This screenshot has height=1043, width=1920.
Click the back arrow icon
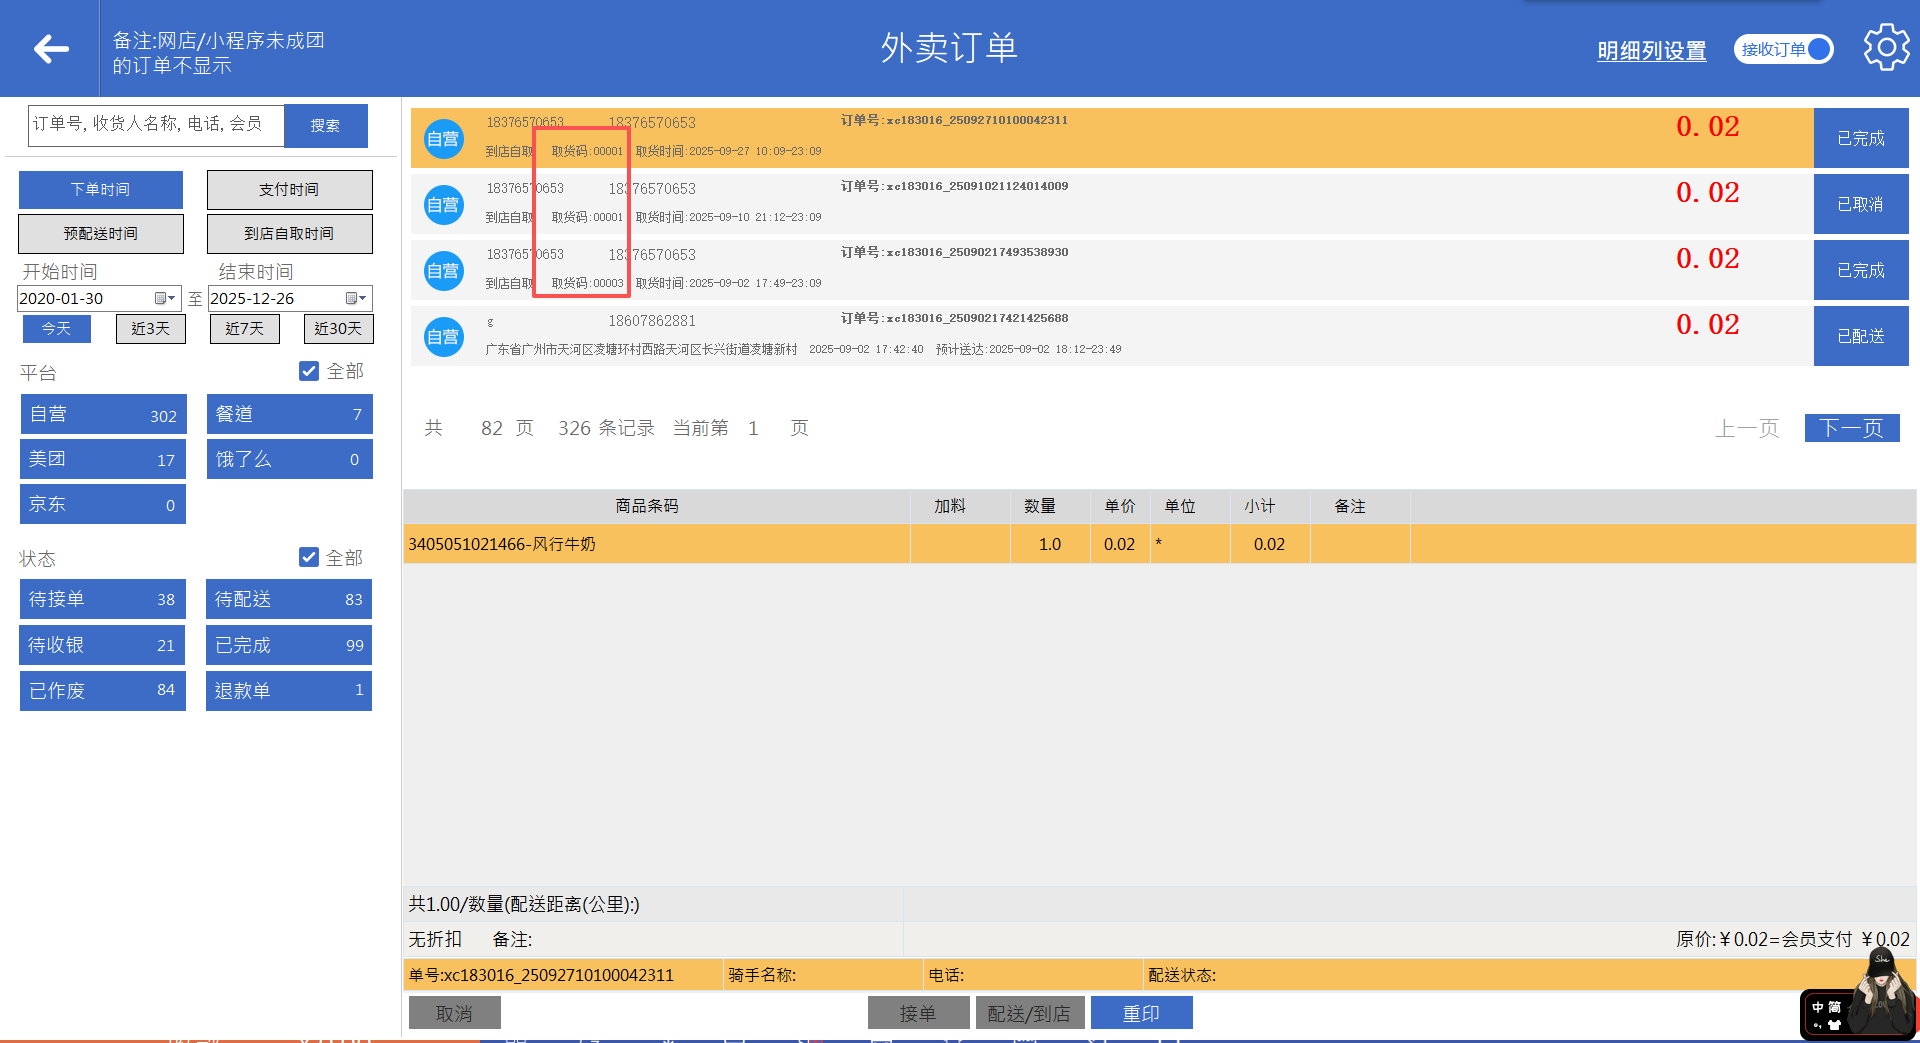[50, 48]
